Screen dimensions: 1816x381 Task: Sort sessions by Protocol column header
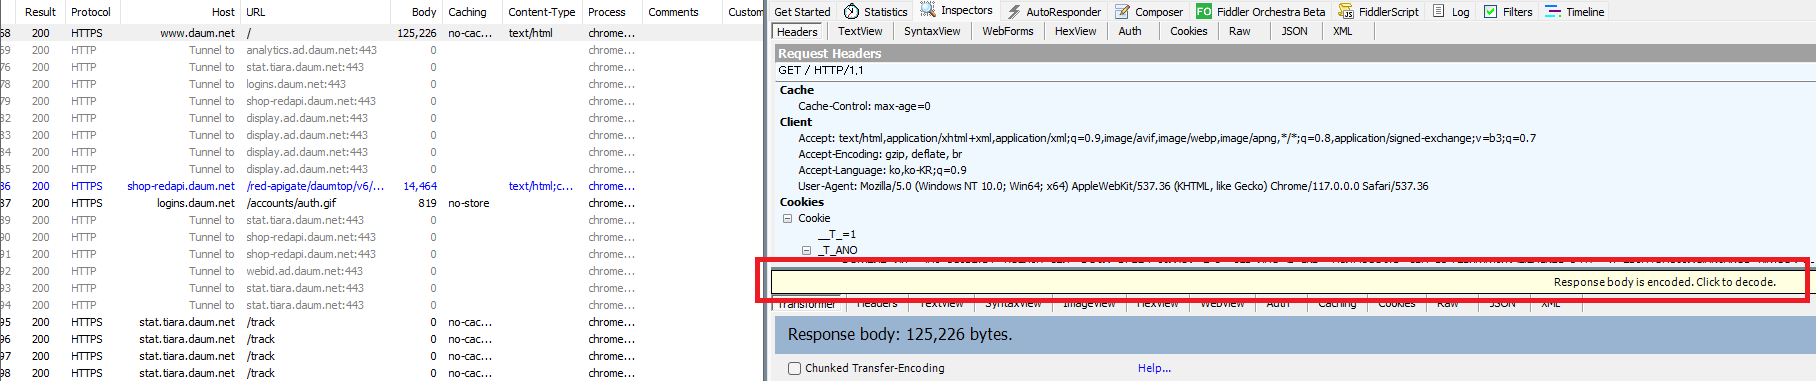click(x=91, y=12)
